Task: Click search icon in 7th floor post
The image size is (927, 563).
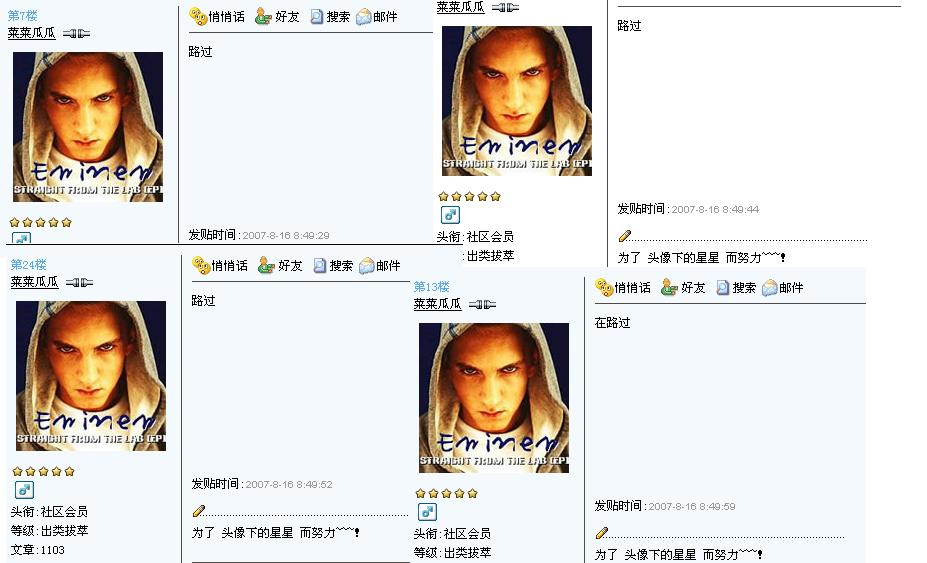Action: pos(317,17)
